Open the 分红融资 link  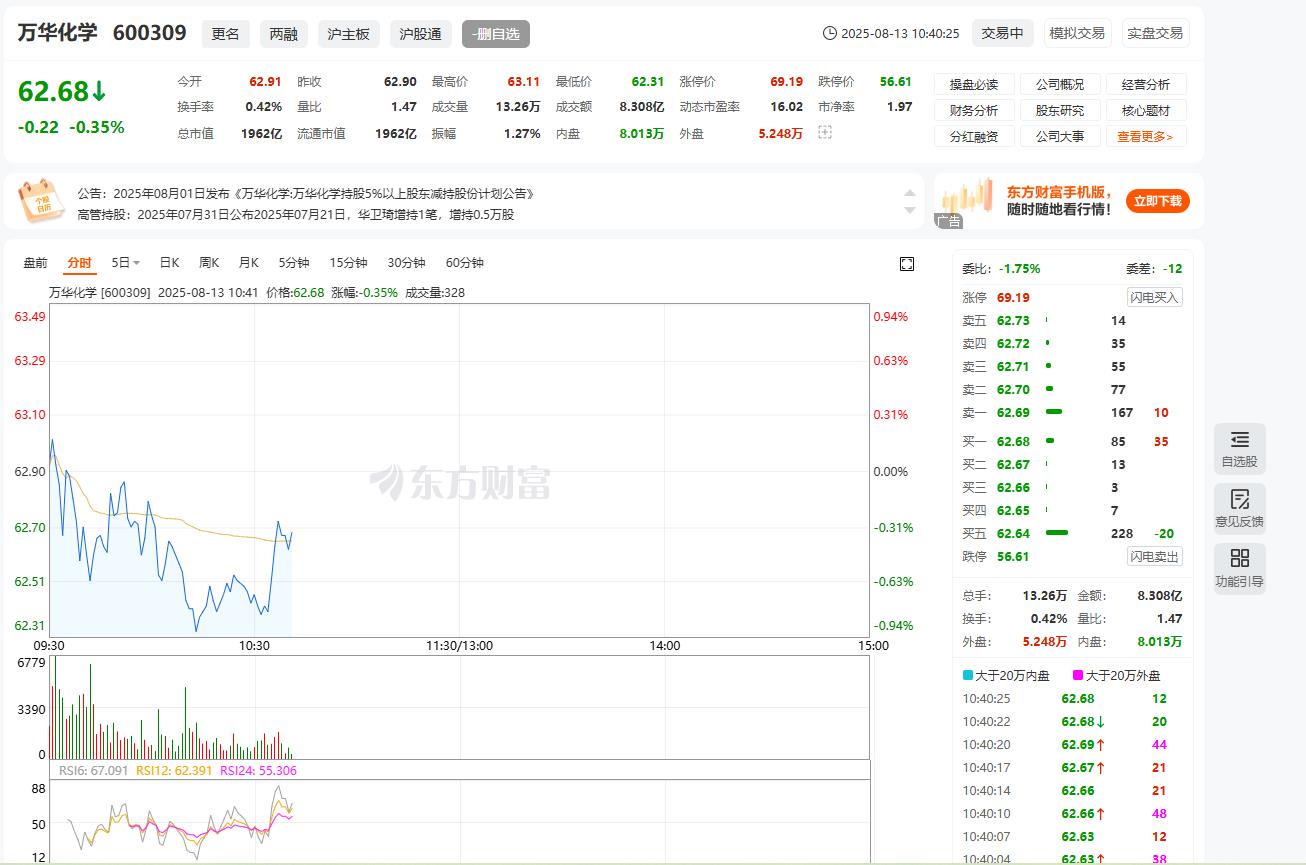974,136
